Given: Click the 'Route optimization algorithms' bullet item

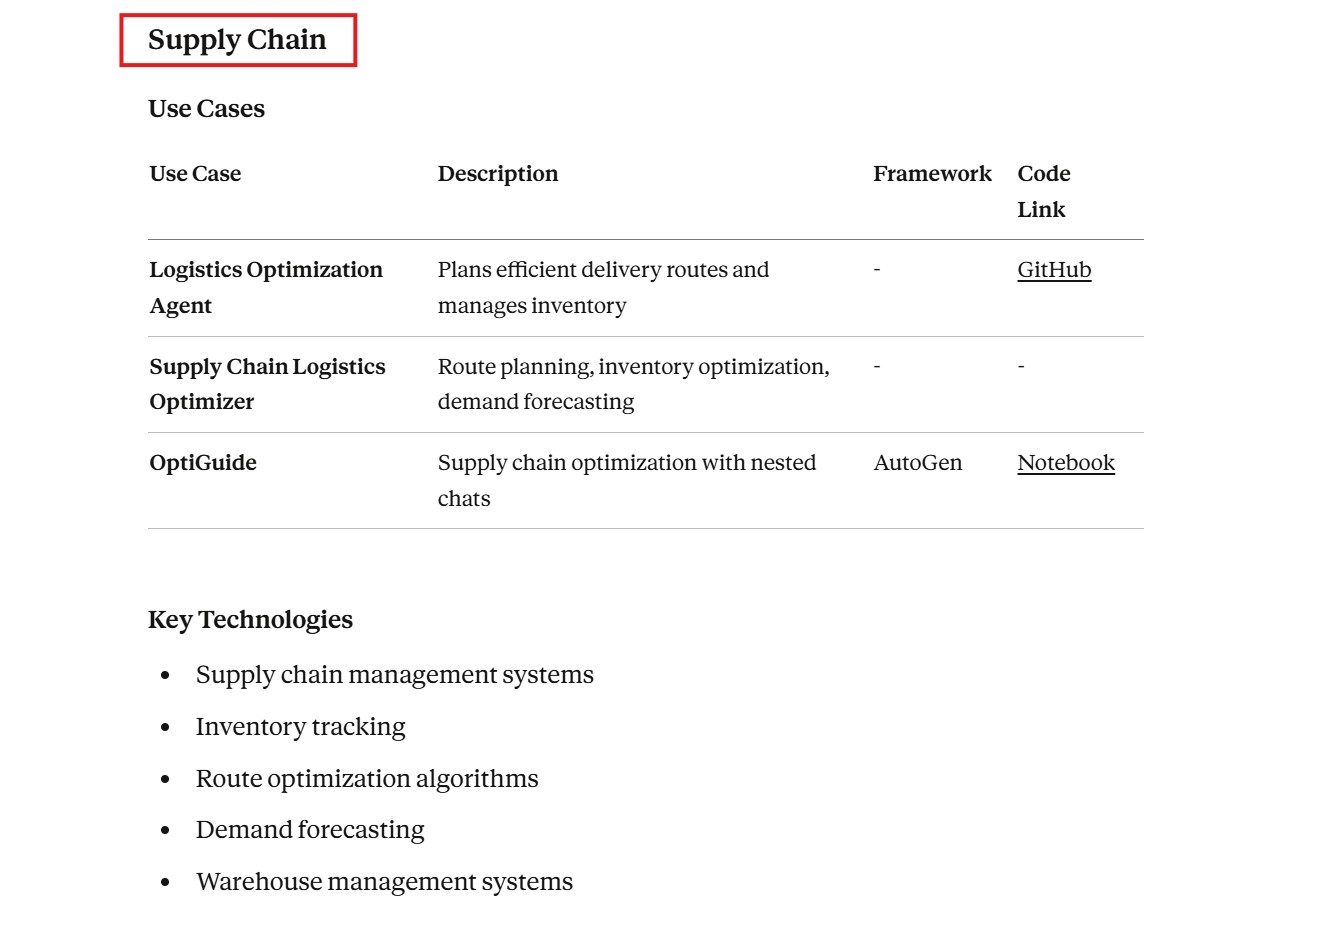Looking at the screenshot, I should 366,779.
